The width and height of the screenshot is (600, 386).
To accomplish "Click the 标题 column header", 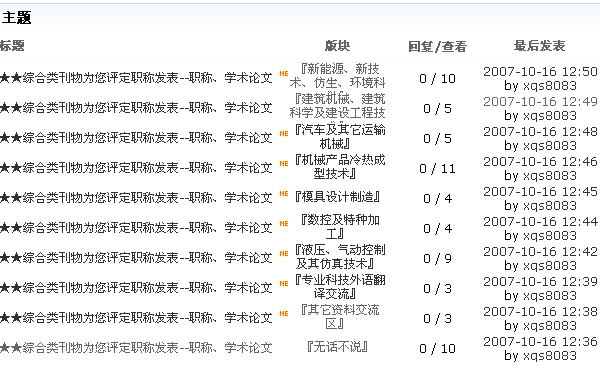I will point(12,46).
